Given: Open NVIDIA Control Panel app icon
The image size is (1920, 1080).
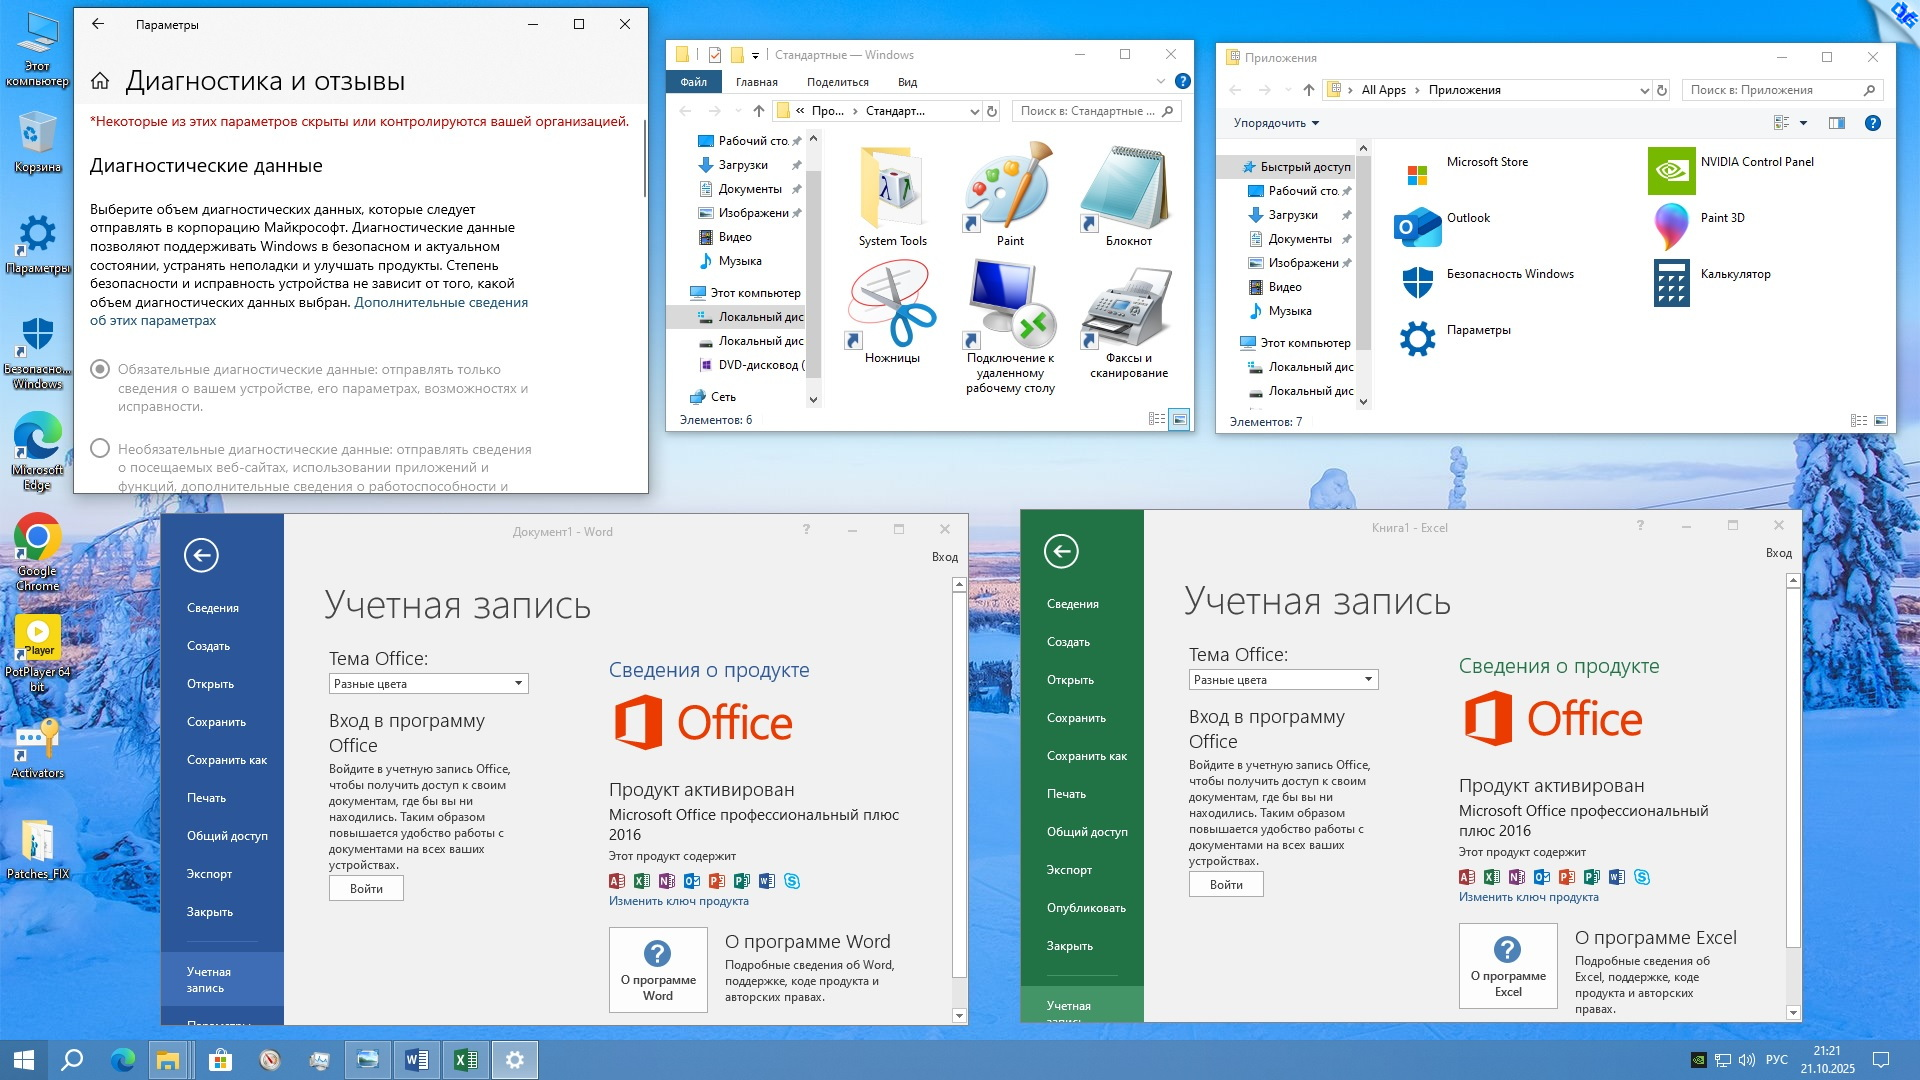Looking at the screenshot, I should point(1671,171).
